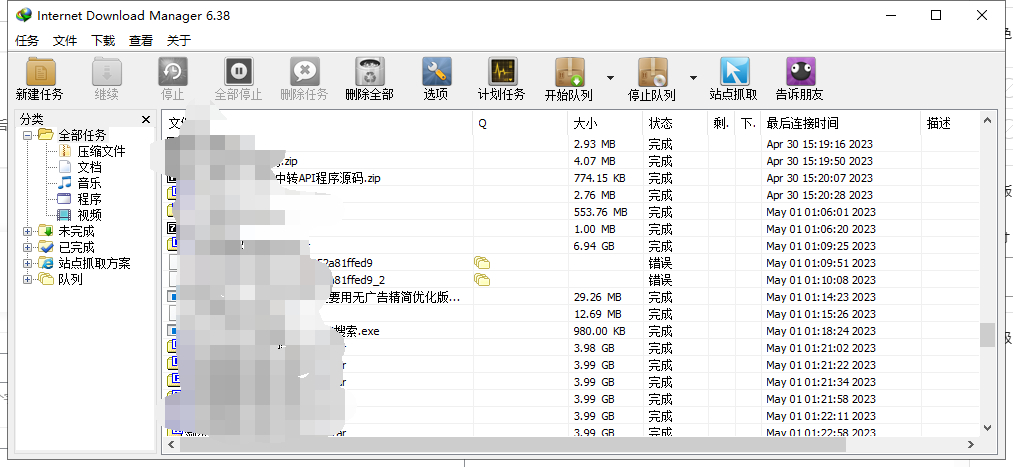Select the 音乐 category in tree
1013x467 pixels.
point(89,183)
